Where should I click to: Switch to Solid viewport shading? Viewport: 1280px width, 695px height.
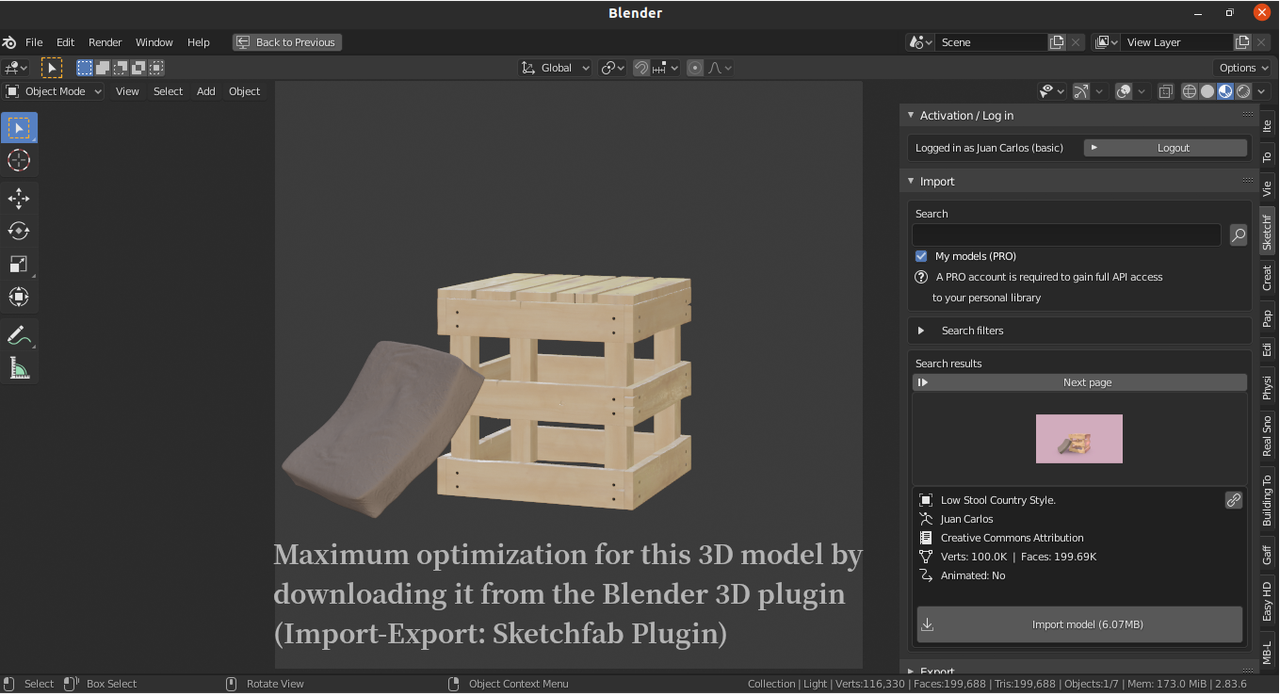coord(1207,91)
